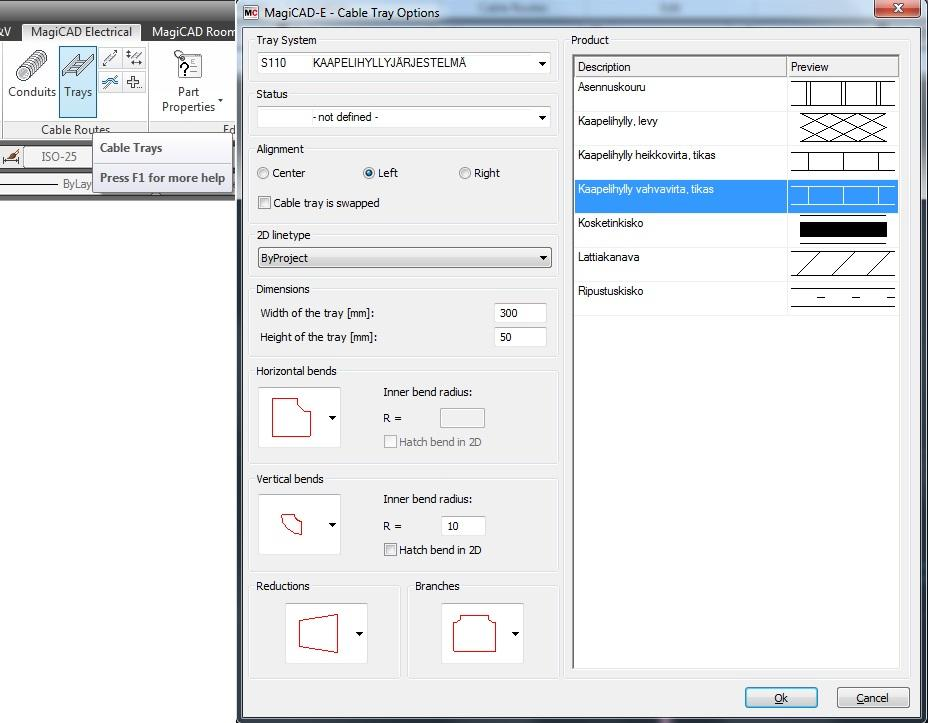Select 'Kaapelihylly heikkovirta, tikas' row
Image resolution: width=928 pixels, height=723 pixels.
click(736, 162)
